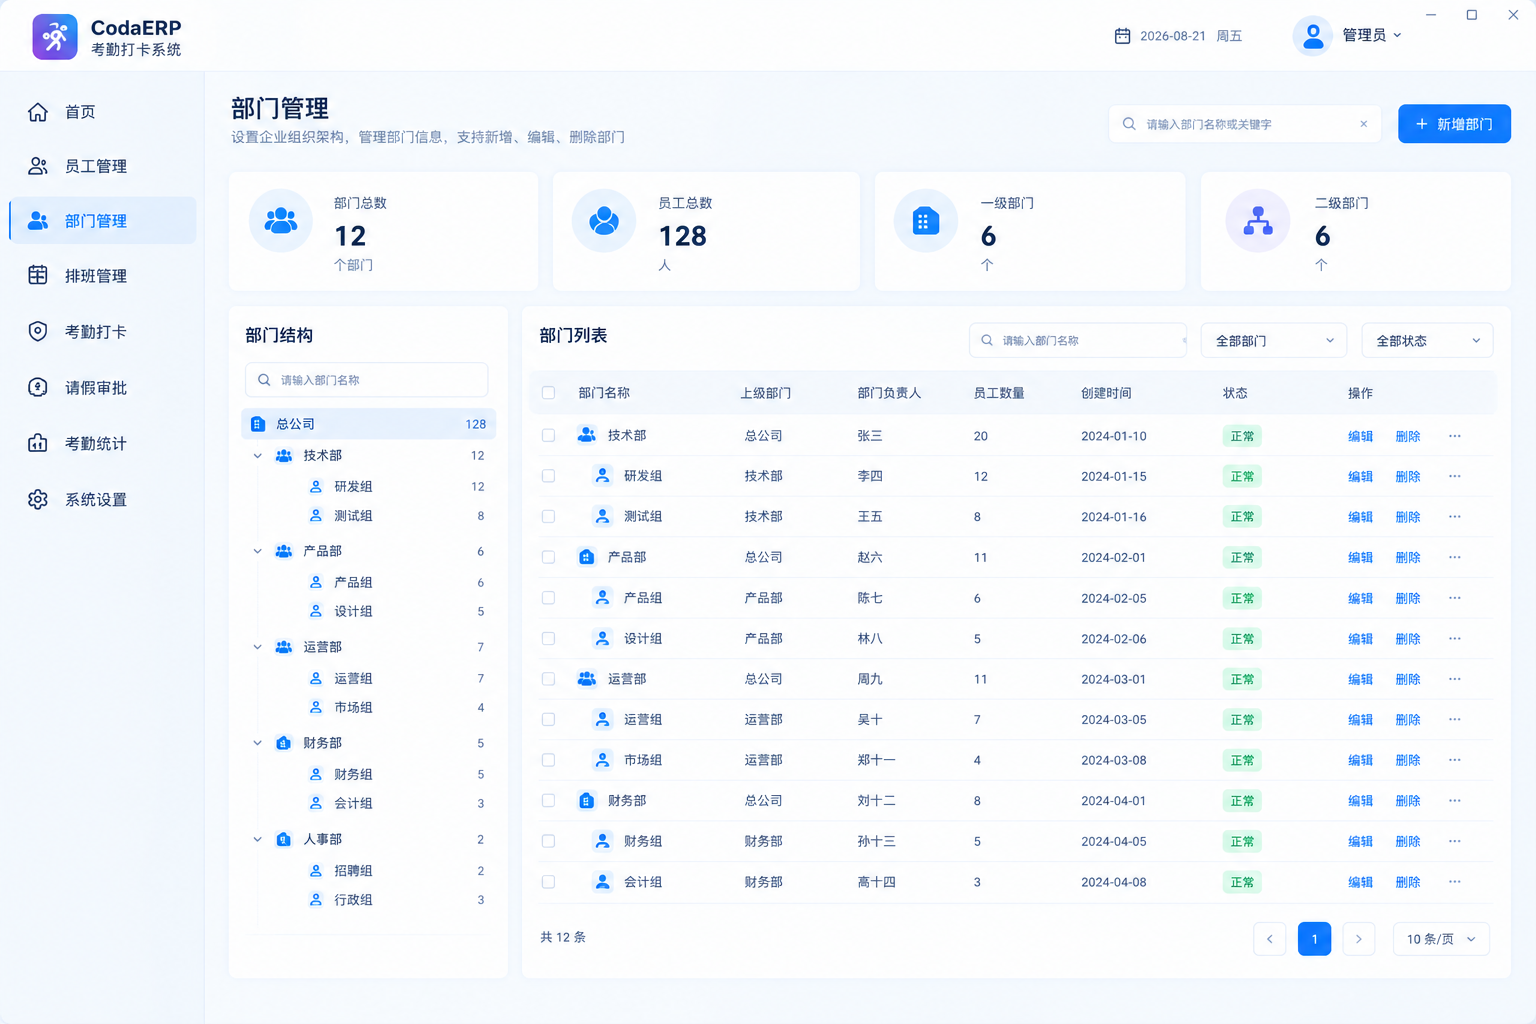
Task: Click the 运营部 group icon in table
Action: (587, 679)
